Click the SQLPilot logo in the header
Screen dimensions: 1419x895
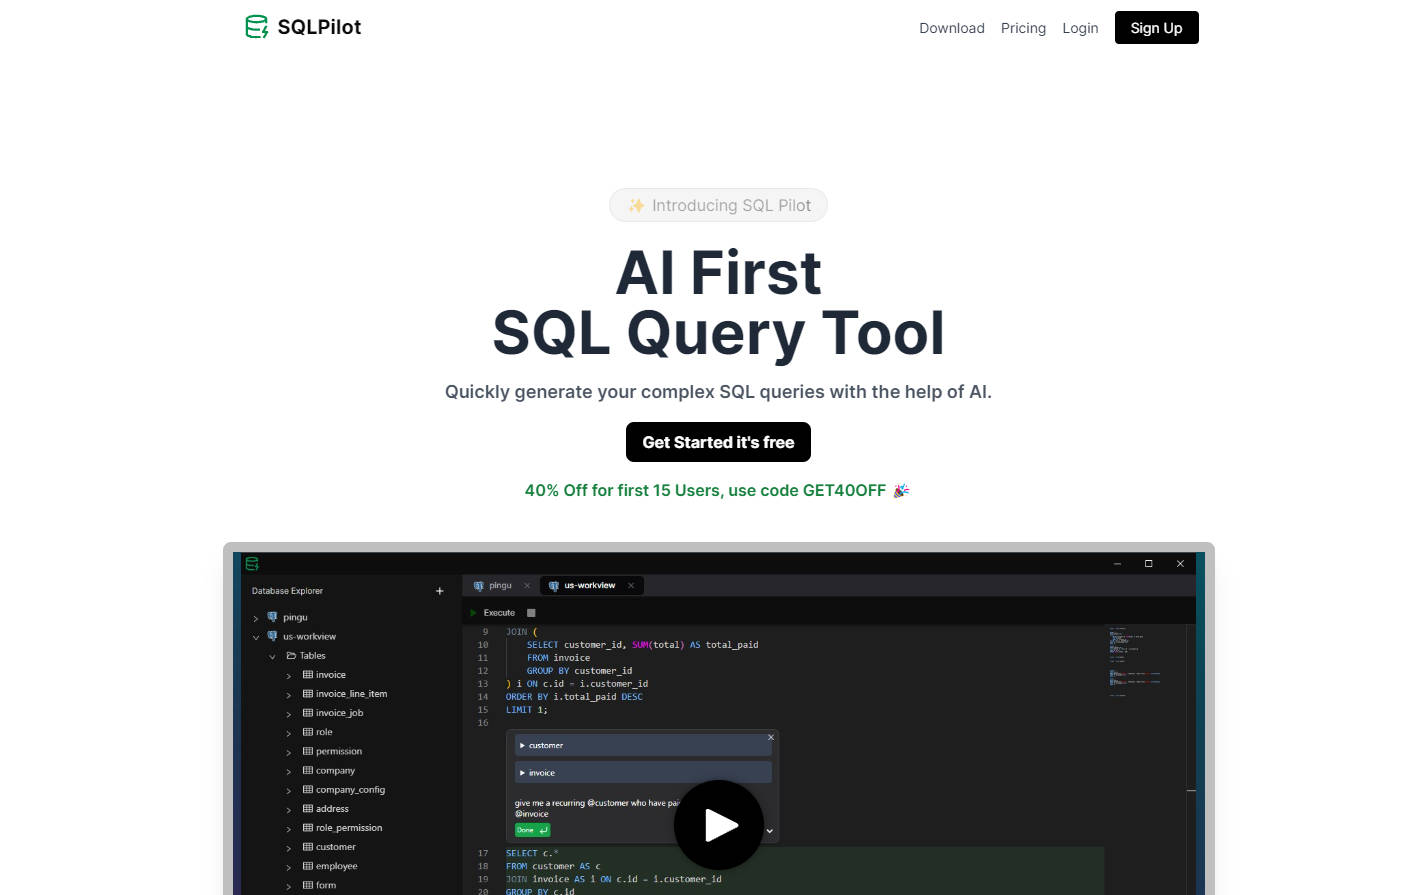(303, 27)
